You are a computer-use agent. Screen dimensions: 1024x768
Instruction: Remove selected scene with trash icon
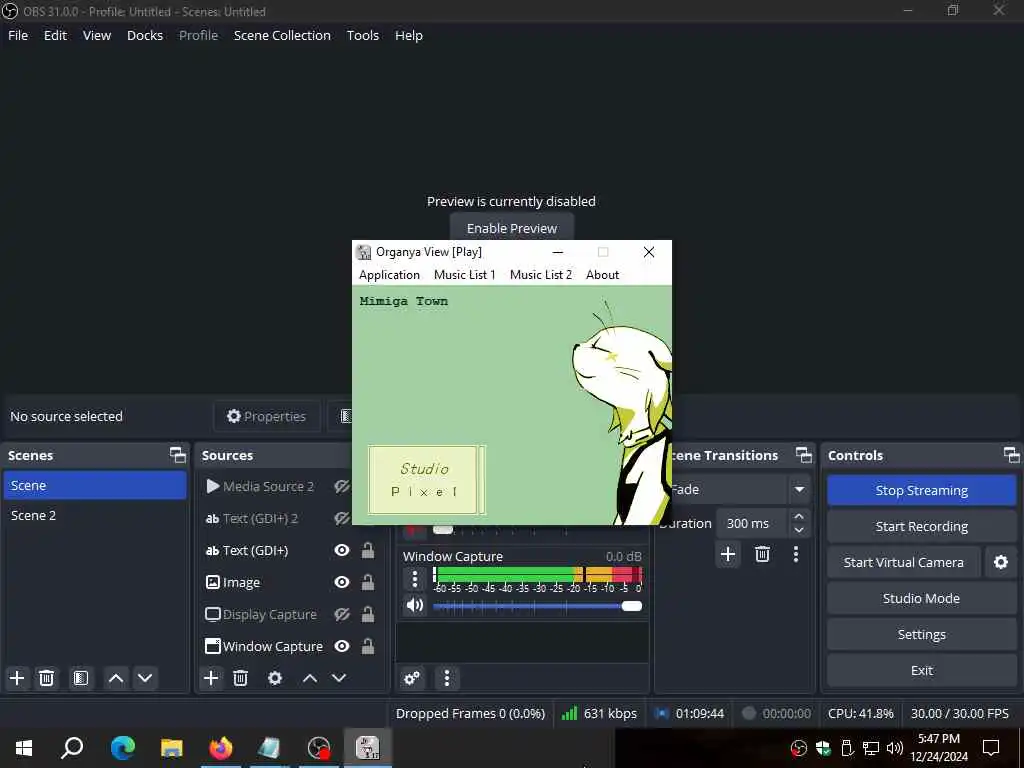click(46, 678)
